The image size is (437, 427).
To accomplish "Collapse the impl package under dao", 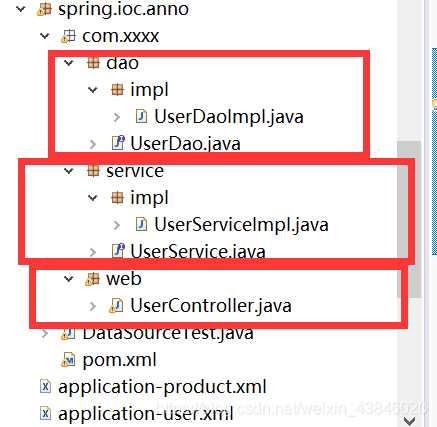I will (x=93, y=90).
